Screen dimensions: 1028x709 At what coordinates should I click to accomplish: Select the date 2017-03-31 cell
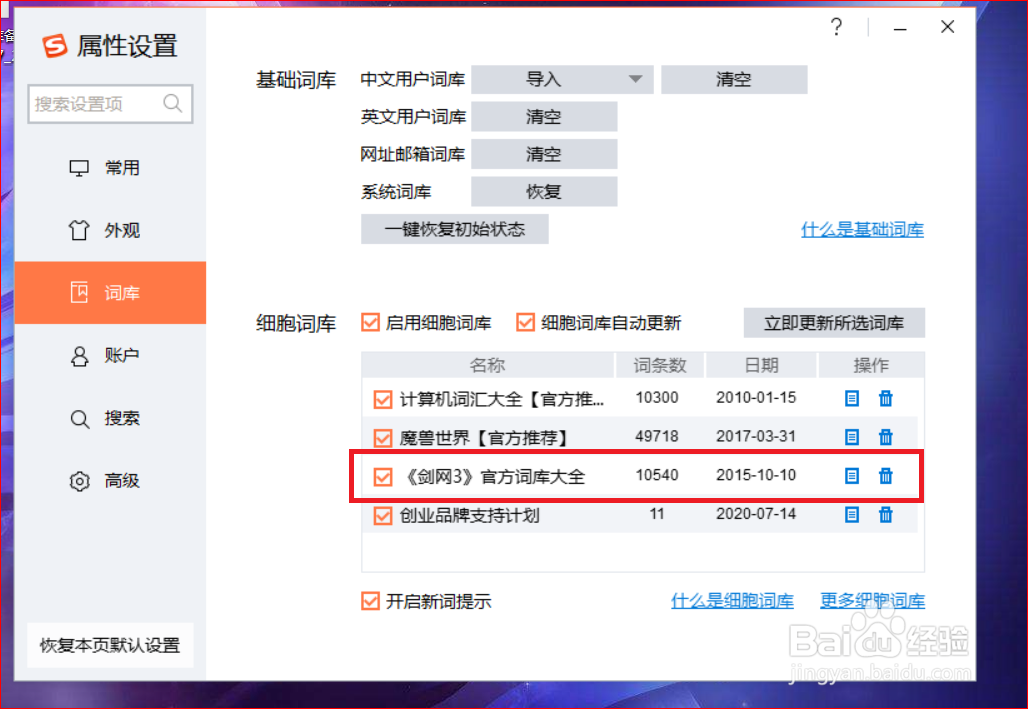[x=756, y=436]
